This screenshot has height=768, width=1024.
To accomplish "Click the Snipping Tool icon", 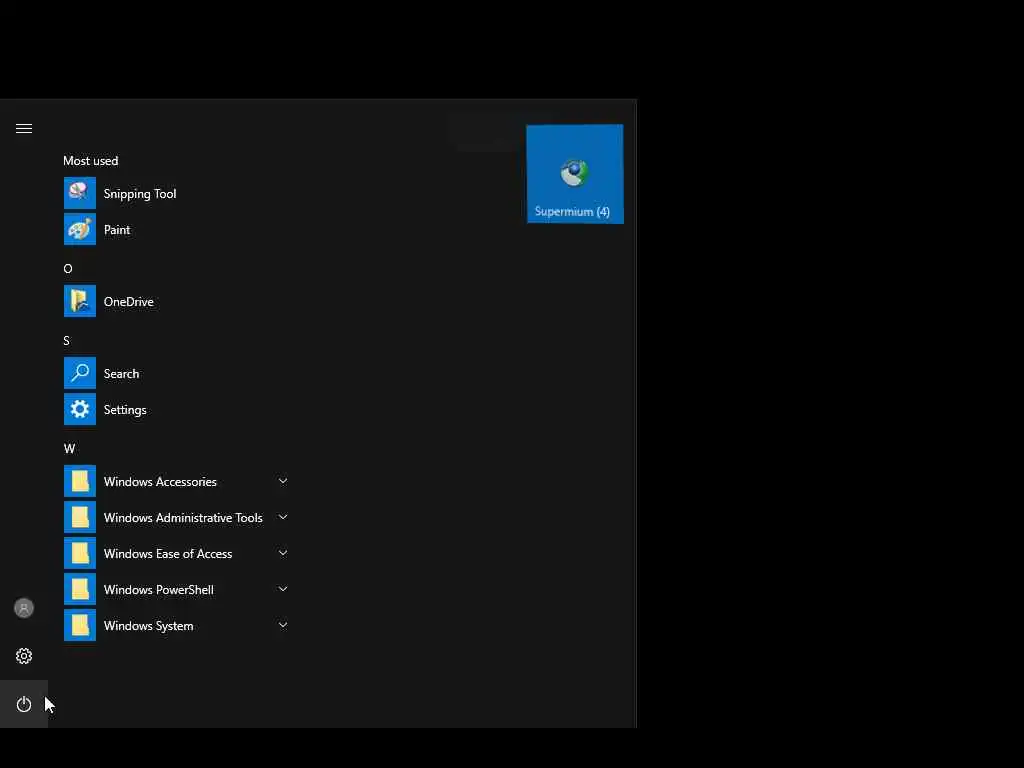I will coord(80,193).
